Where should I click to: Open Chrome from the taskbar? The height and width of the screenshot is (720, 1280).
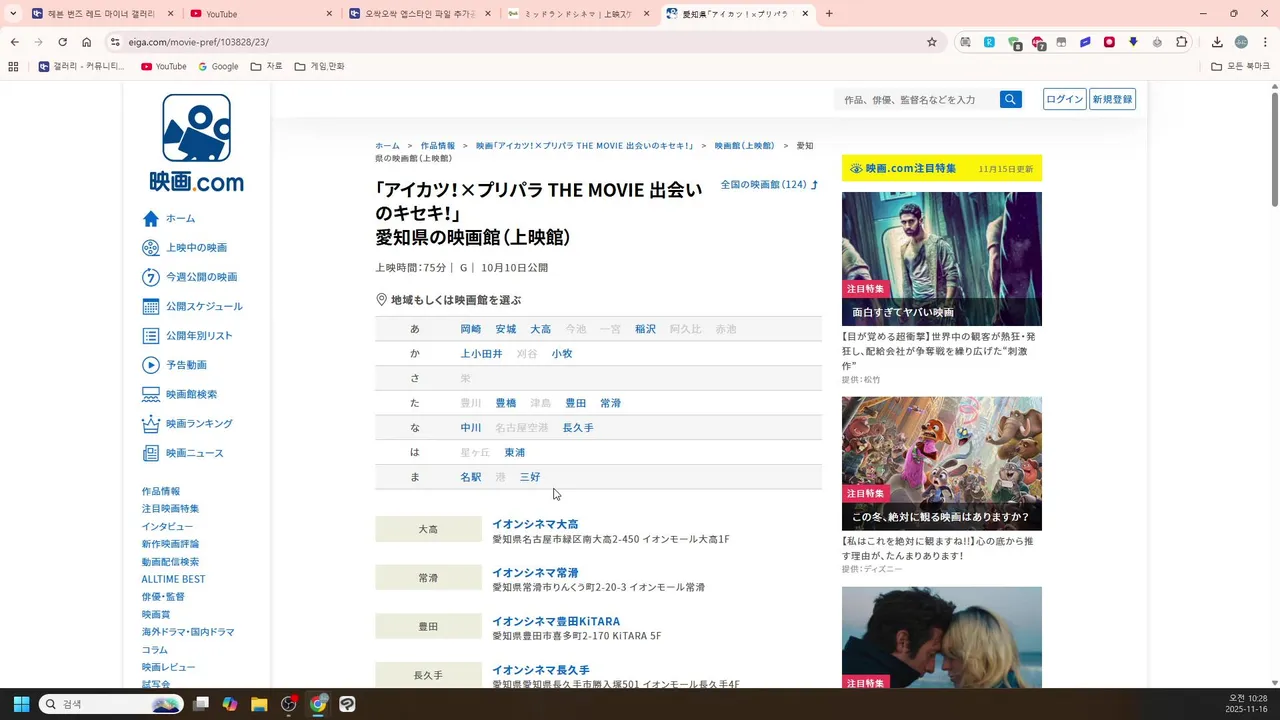point(318,704)
